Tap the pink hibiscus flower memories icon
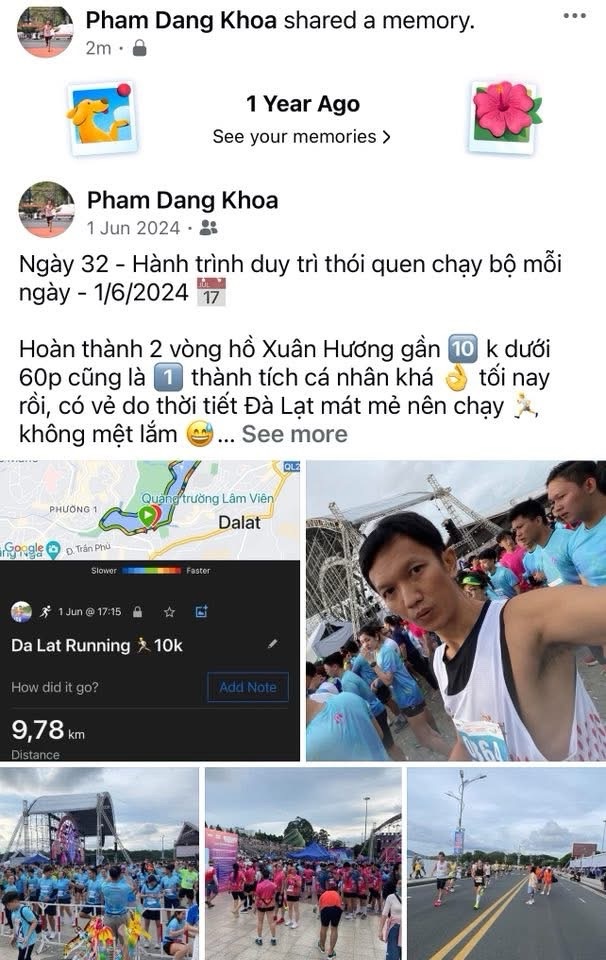The height and width of the screenshot is (960, 606). (x=506, y=117)
